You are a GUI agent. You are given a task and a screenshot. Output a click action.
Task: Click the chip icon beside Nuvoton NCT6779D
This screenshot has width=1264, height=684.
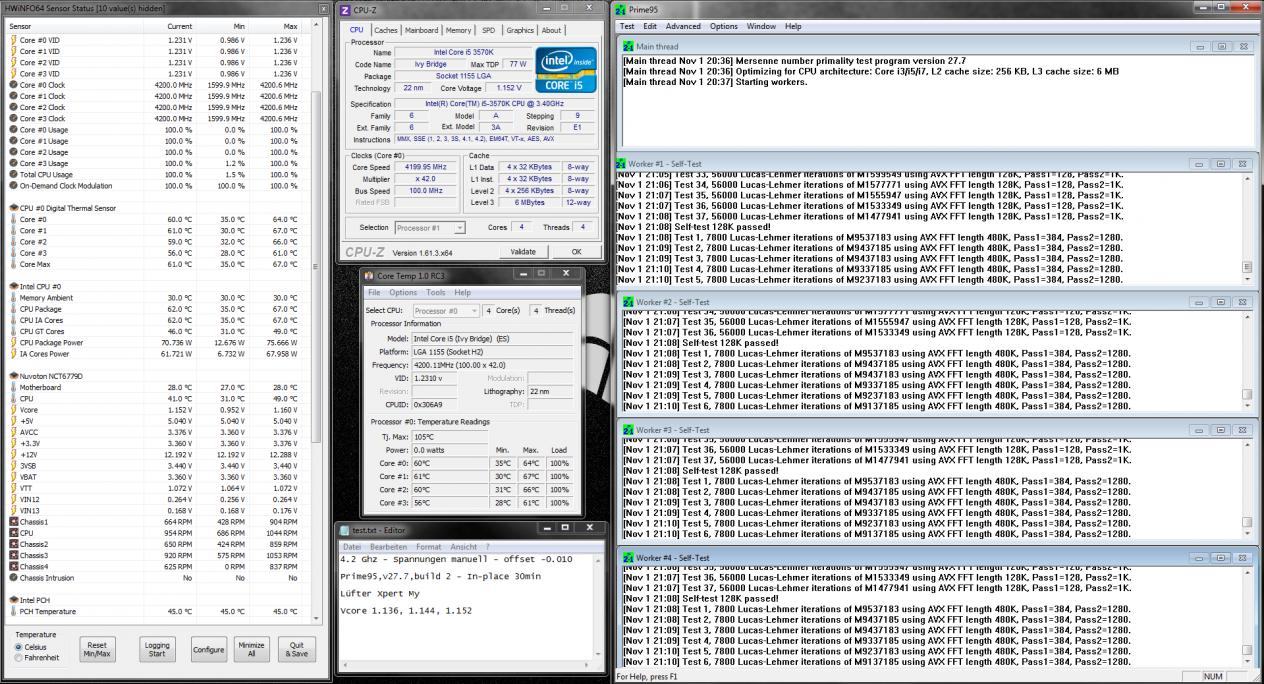[13, 376]
